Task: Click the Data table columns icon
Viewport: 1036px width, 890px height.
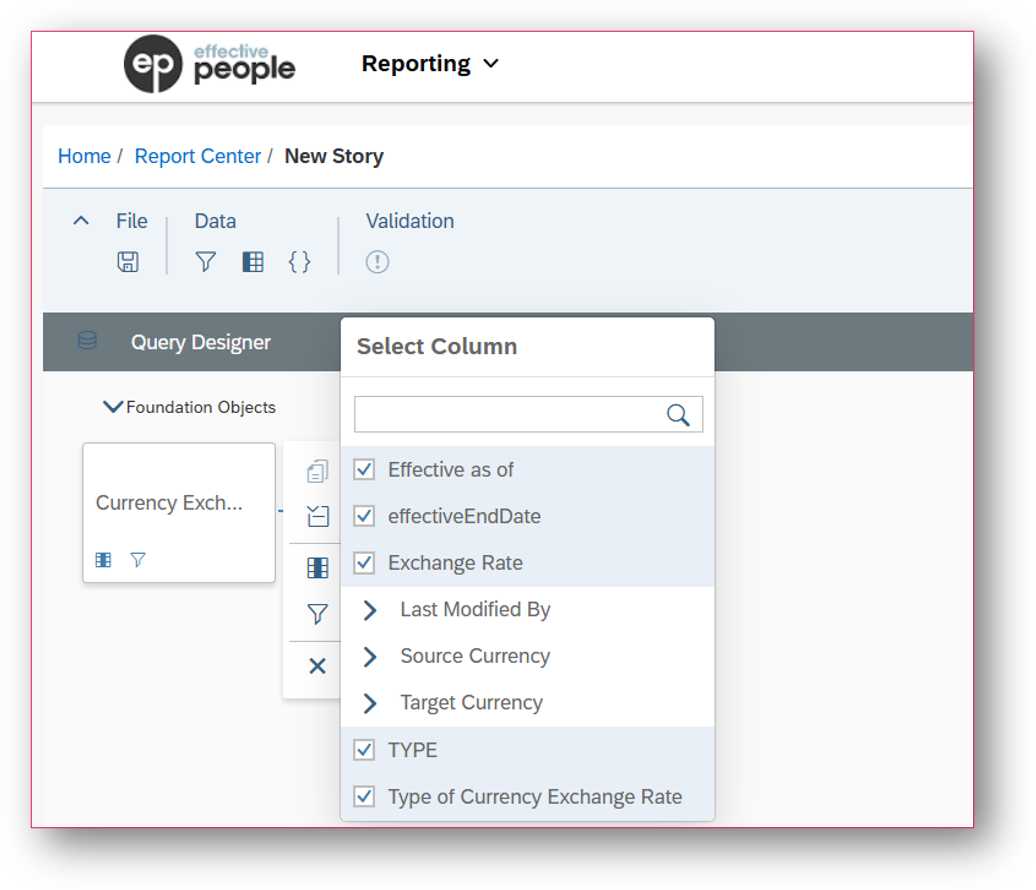Action: click(x=253, y=262)
